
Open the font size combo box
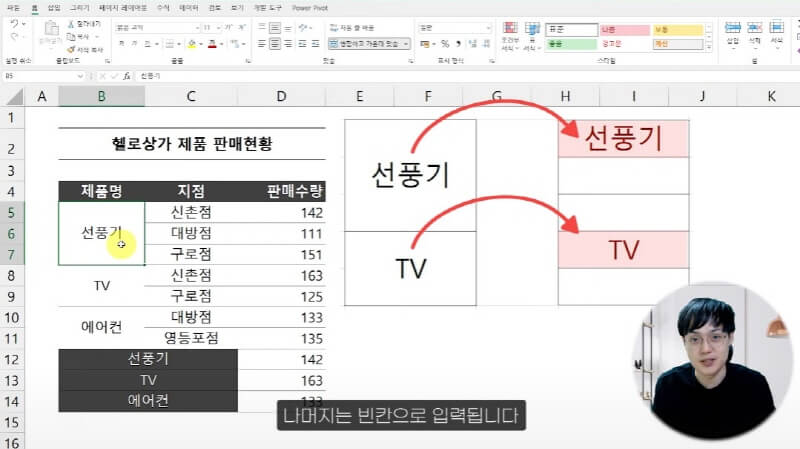[x=212, y=28]
